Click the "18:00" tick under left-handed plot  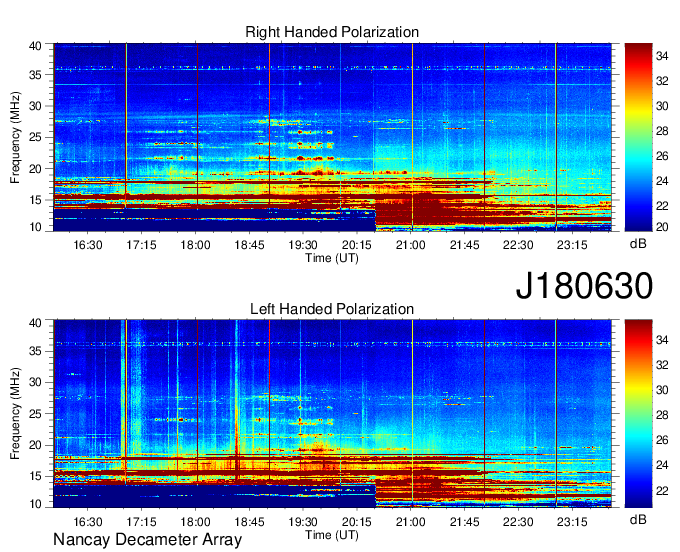[x=195, y=522]
